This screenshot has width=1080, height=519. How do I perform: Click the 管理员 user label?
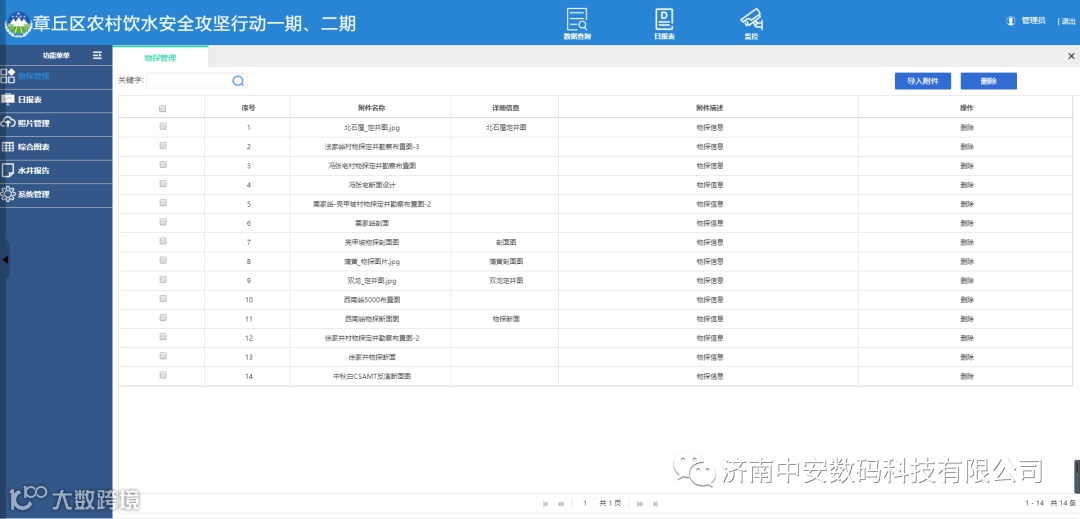[1033, 21]
